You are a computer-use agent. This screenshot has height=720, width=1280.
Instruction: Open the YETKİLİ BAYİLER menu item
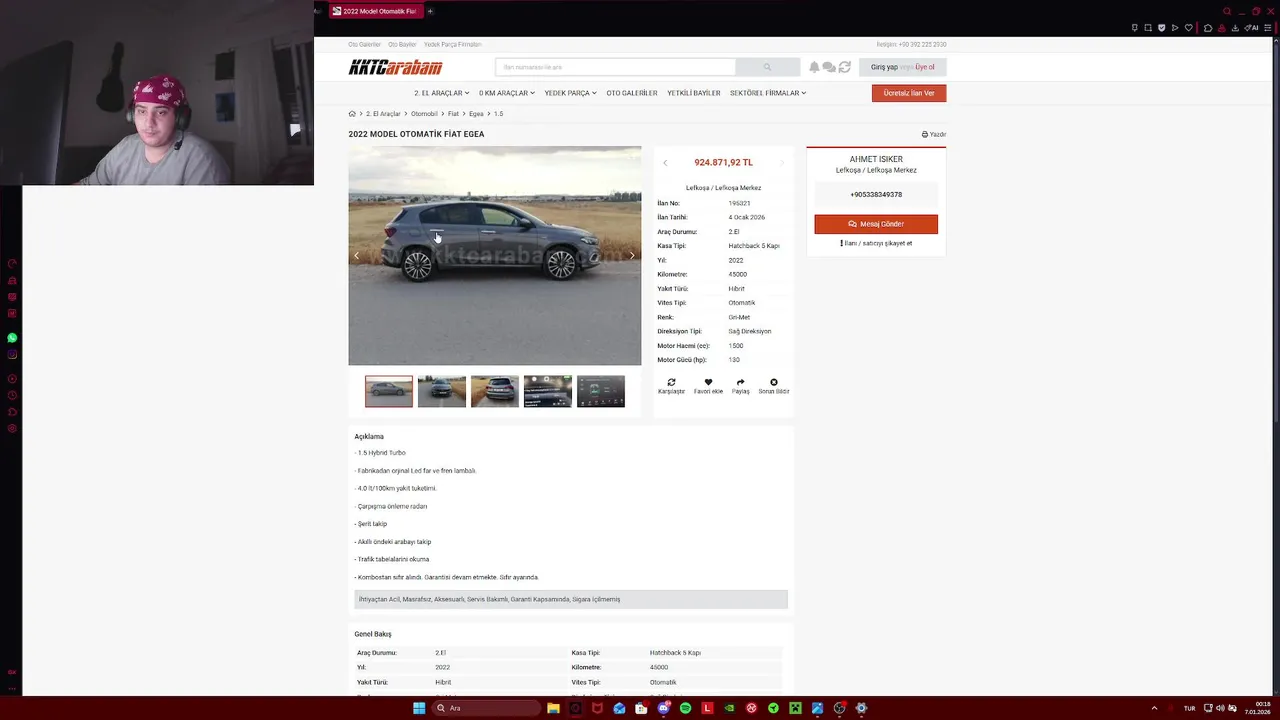[694, 93]
